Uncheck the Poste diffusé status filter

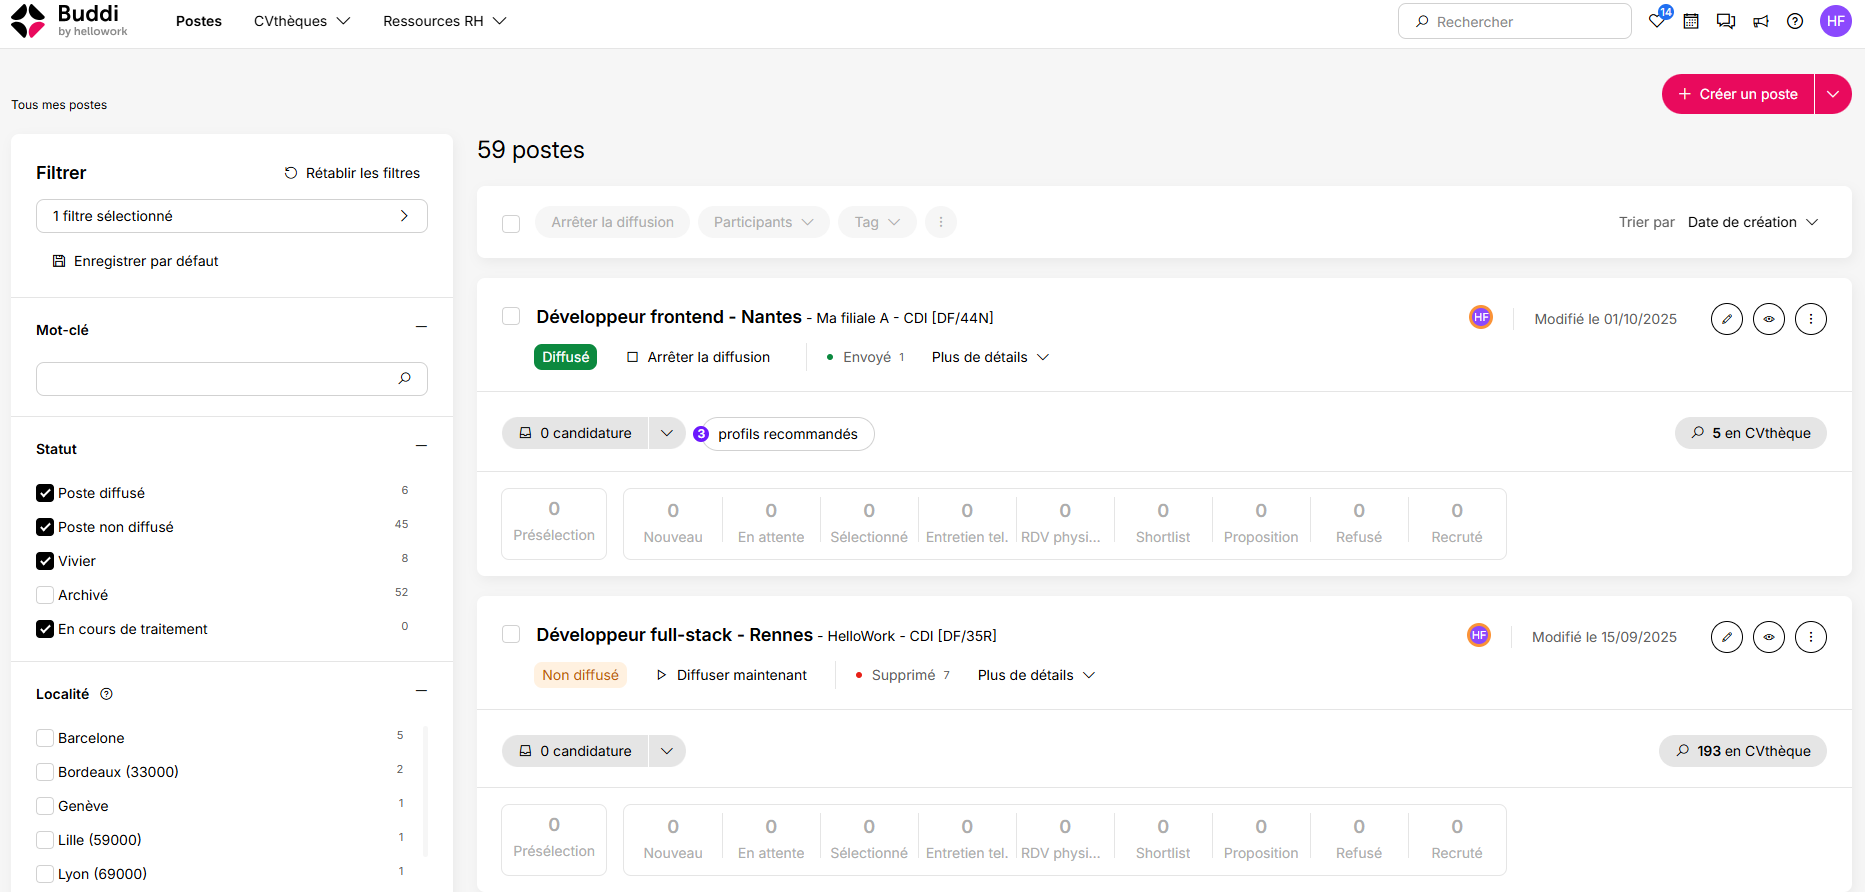[45, 493]
